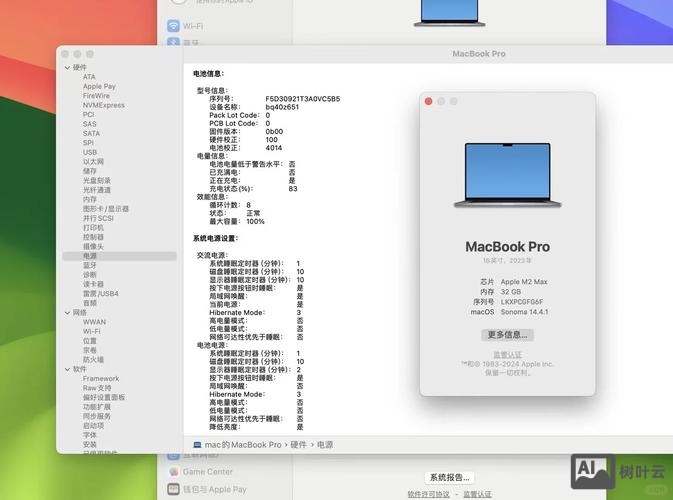
Task: Select SATA in hardware list
Action: 91,133
